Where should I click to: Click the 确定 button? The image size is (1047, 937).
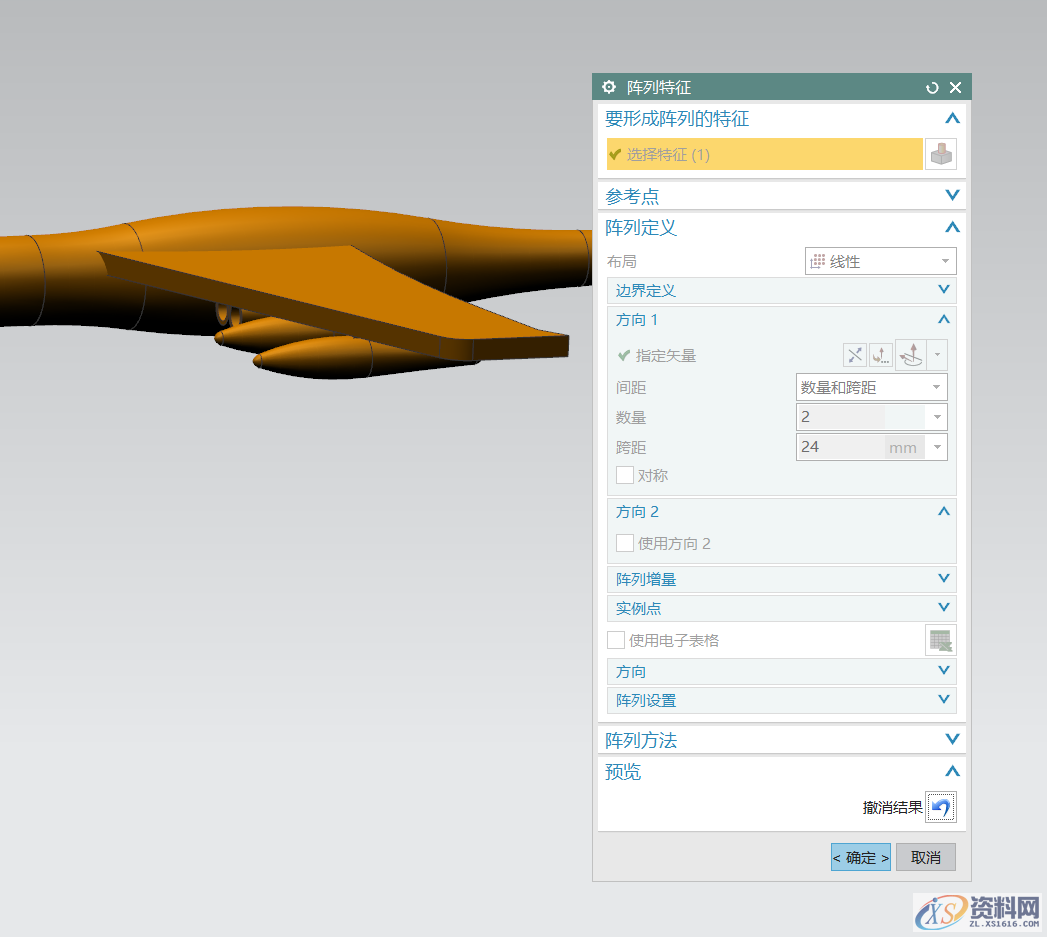click(860, 857)
